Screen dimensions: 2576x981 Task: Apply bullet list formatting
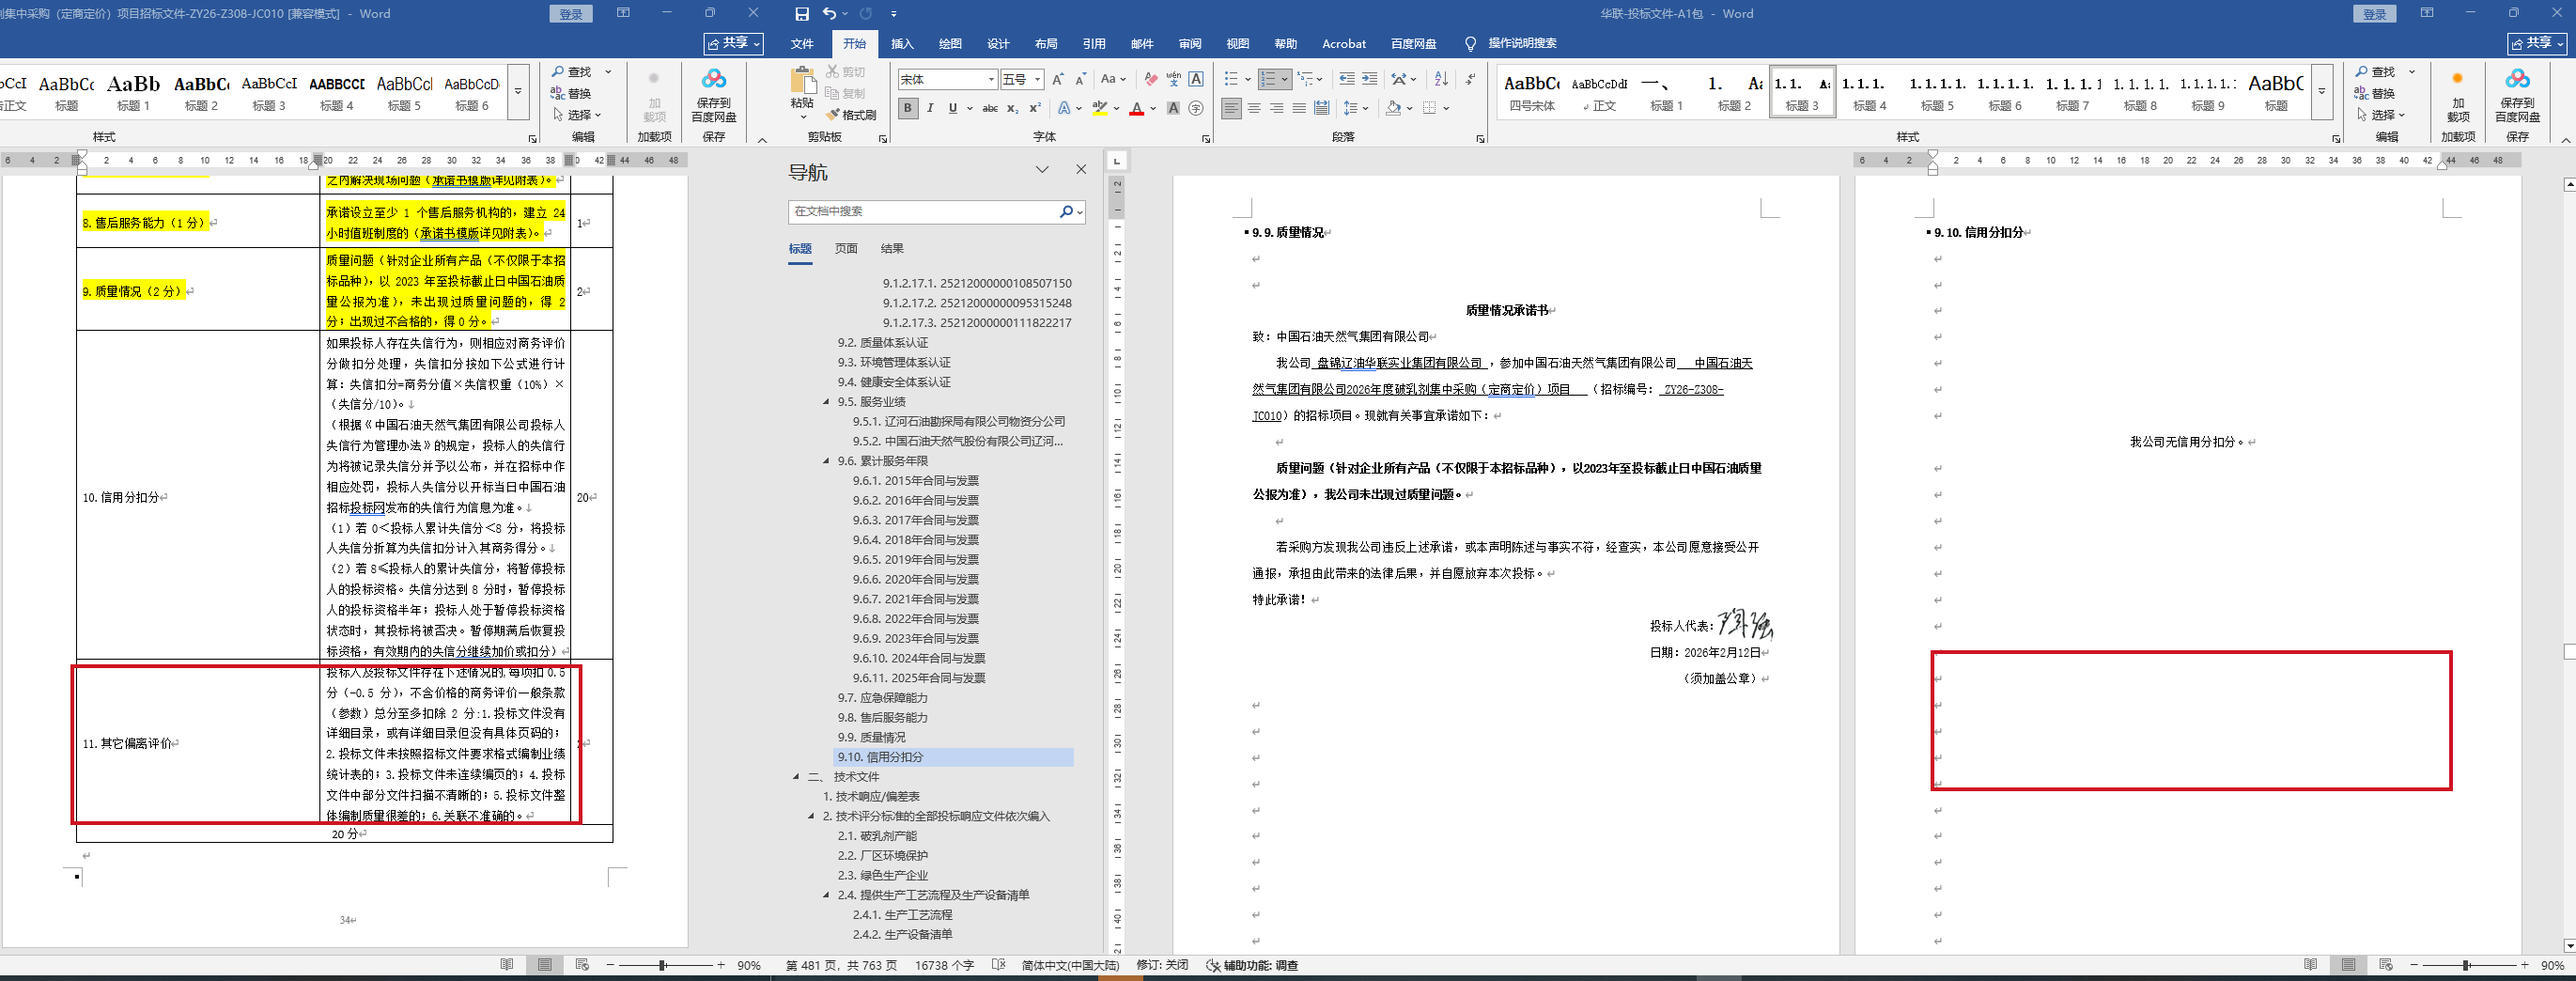tap(1231, 79)
